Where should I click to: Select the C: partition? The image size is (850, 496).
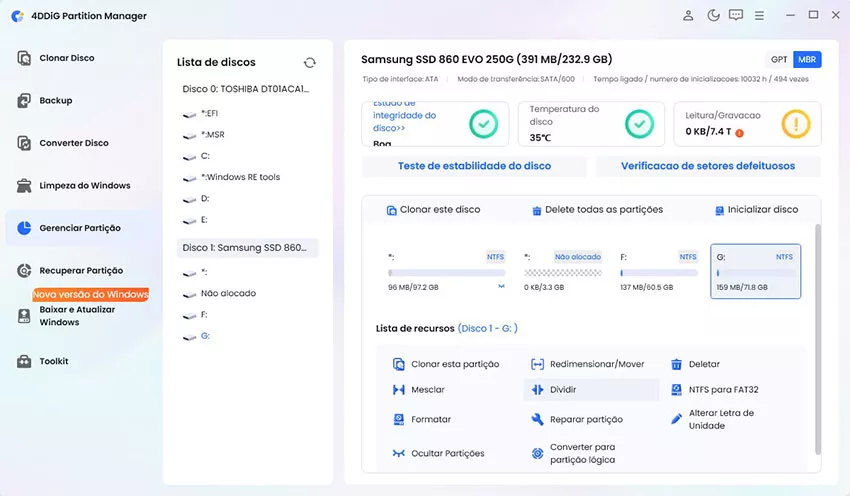[x=205, y=156]
